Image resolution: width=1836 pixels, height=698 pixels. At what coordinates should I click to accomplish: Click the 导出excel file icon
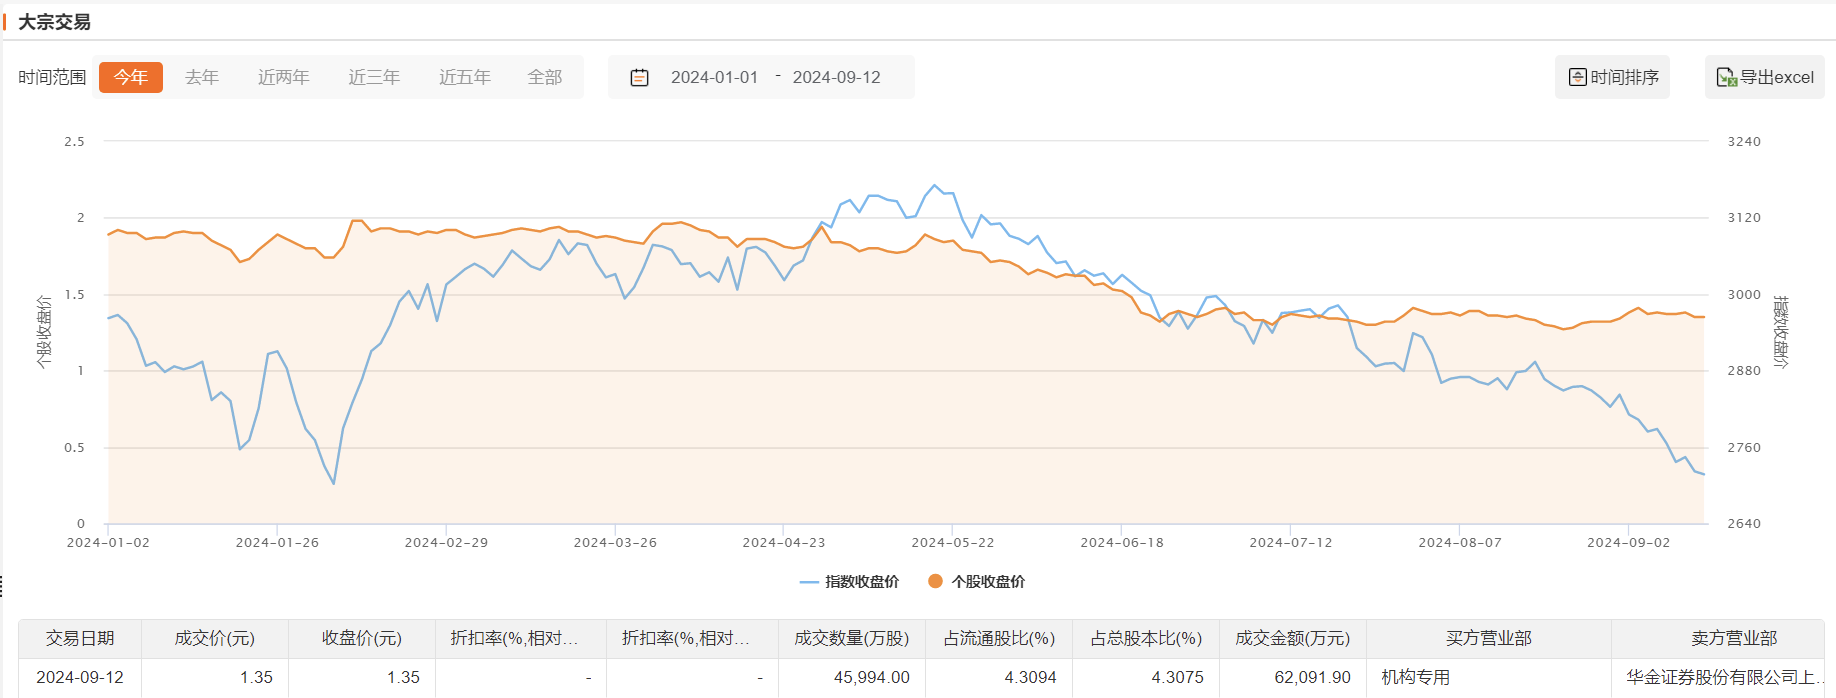[1726, 77]
